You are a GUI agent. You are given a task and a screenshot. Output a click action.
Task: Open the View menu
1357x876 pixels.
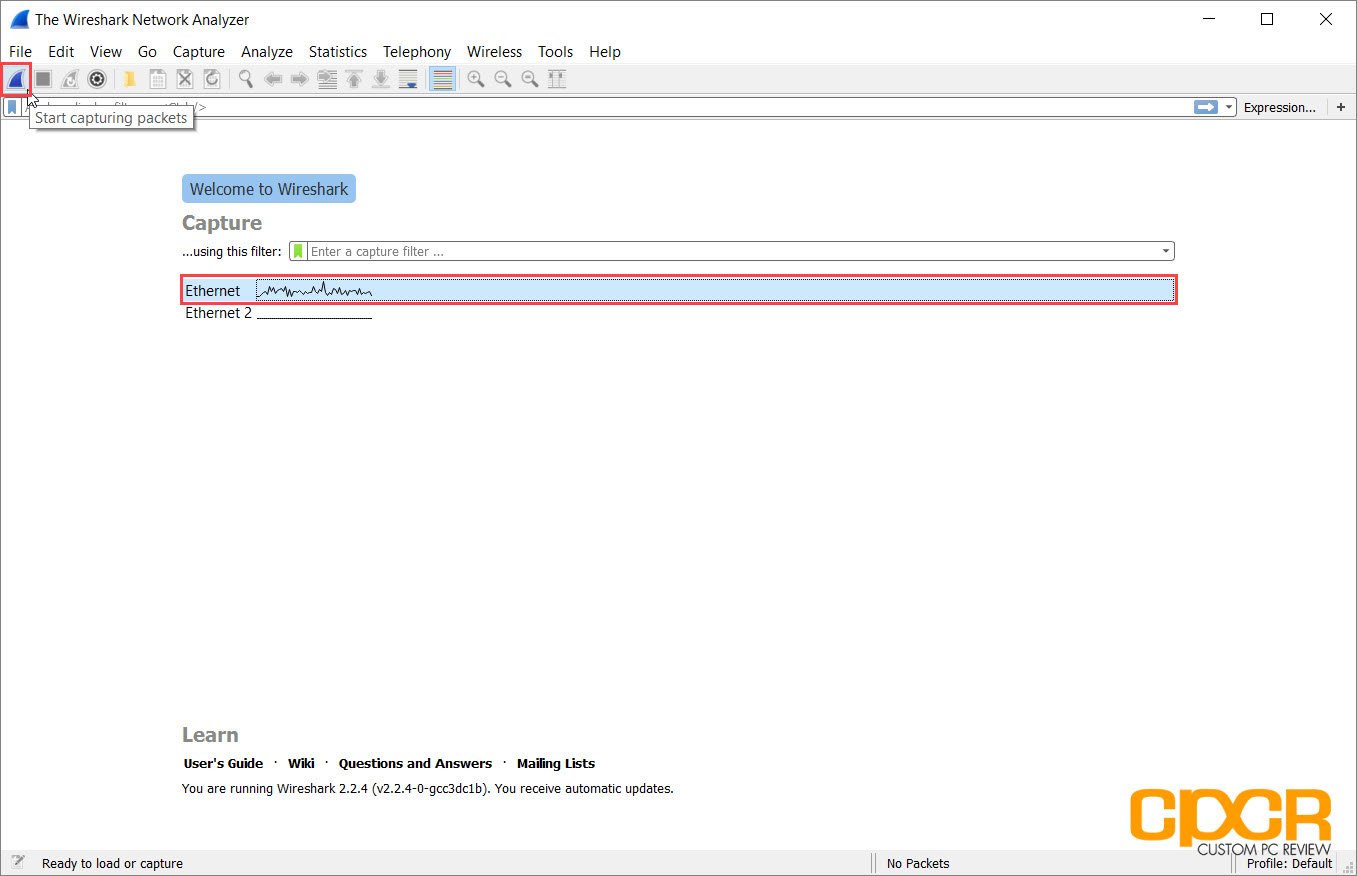[106, 52]
